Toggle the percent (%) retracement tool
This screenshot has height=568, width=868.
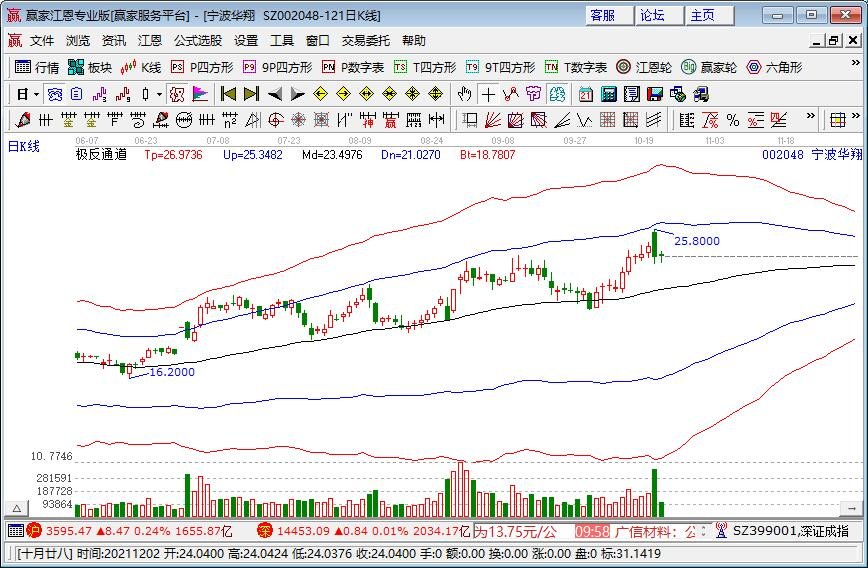[x=733, y=120]
